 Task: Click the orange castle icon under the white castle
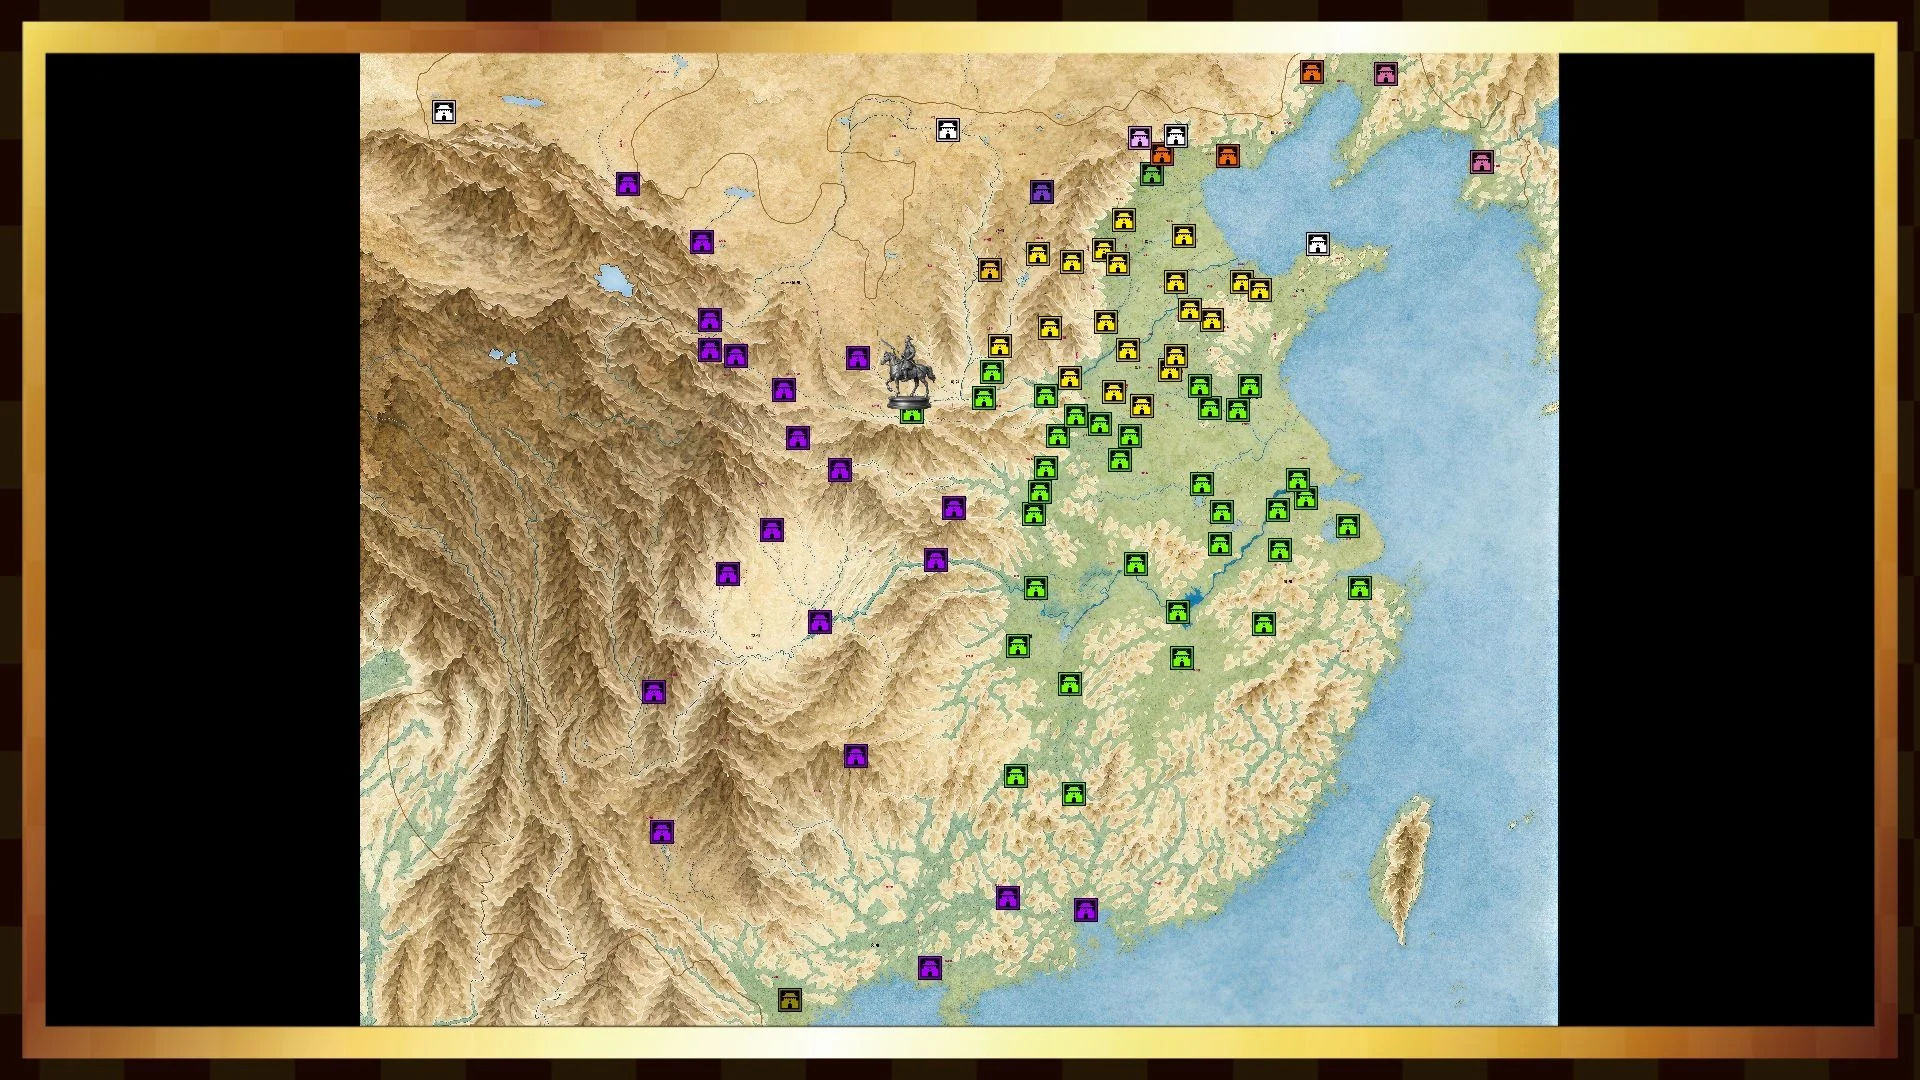[x=1161, y=155]
